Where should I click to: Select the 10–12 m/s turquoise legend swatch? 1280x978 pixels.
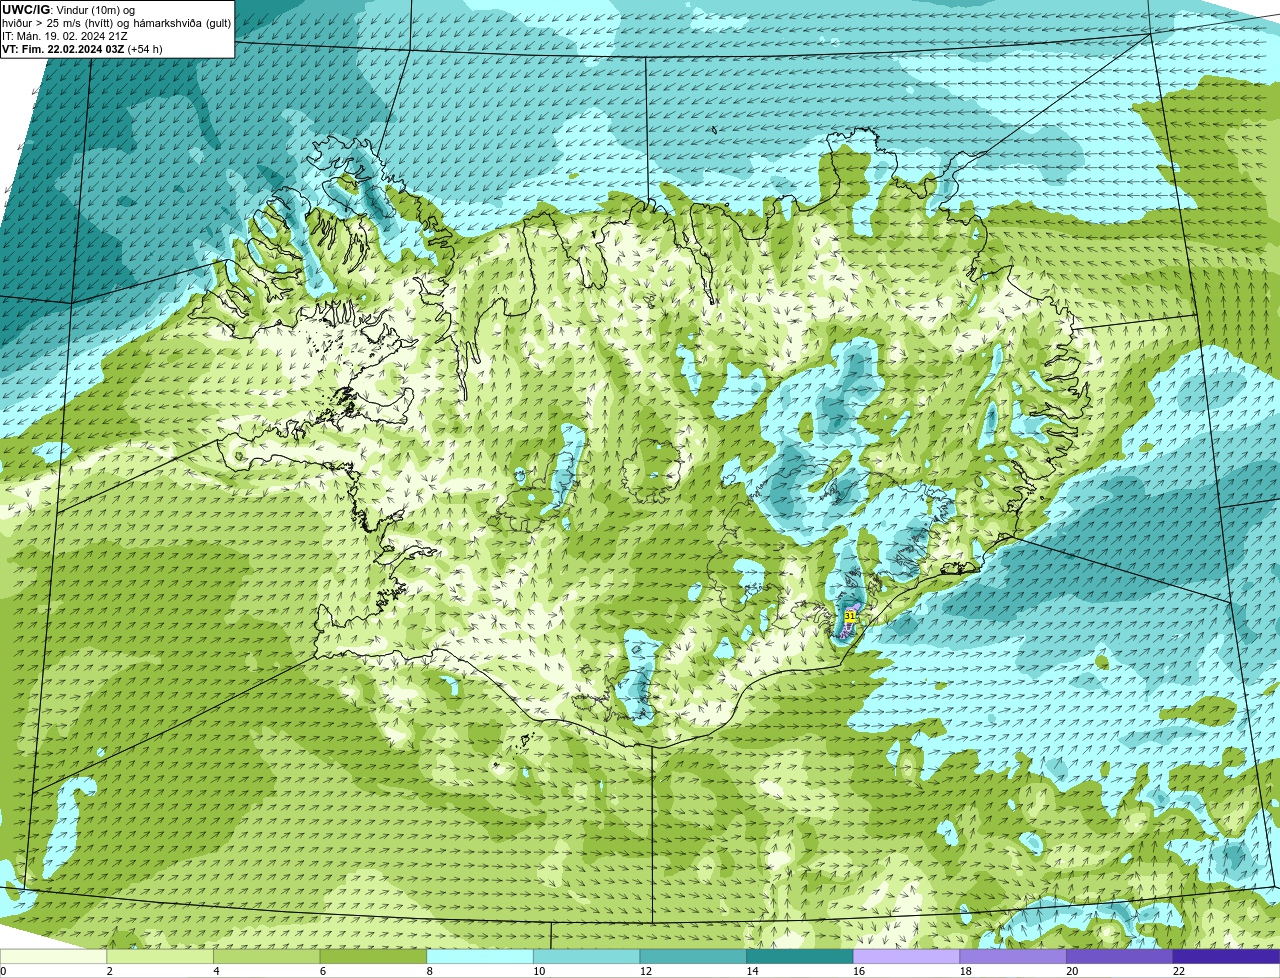(586, 956)
